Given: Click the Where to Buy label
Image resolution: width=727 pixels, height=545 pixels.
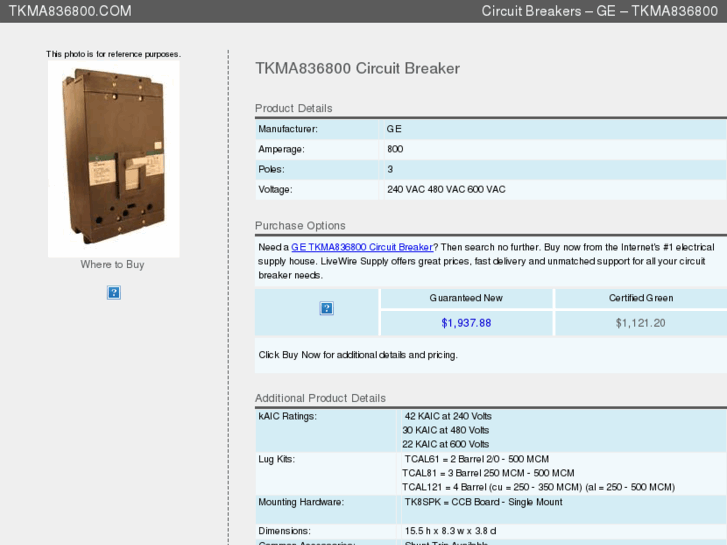Looking at the screenshot, I should click(112, 264).
